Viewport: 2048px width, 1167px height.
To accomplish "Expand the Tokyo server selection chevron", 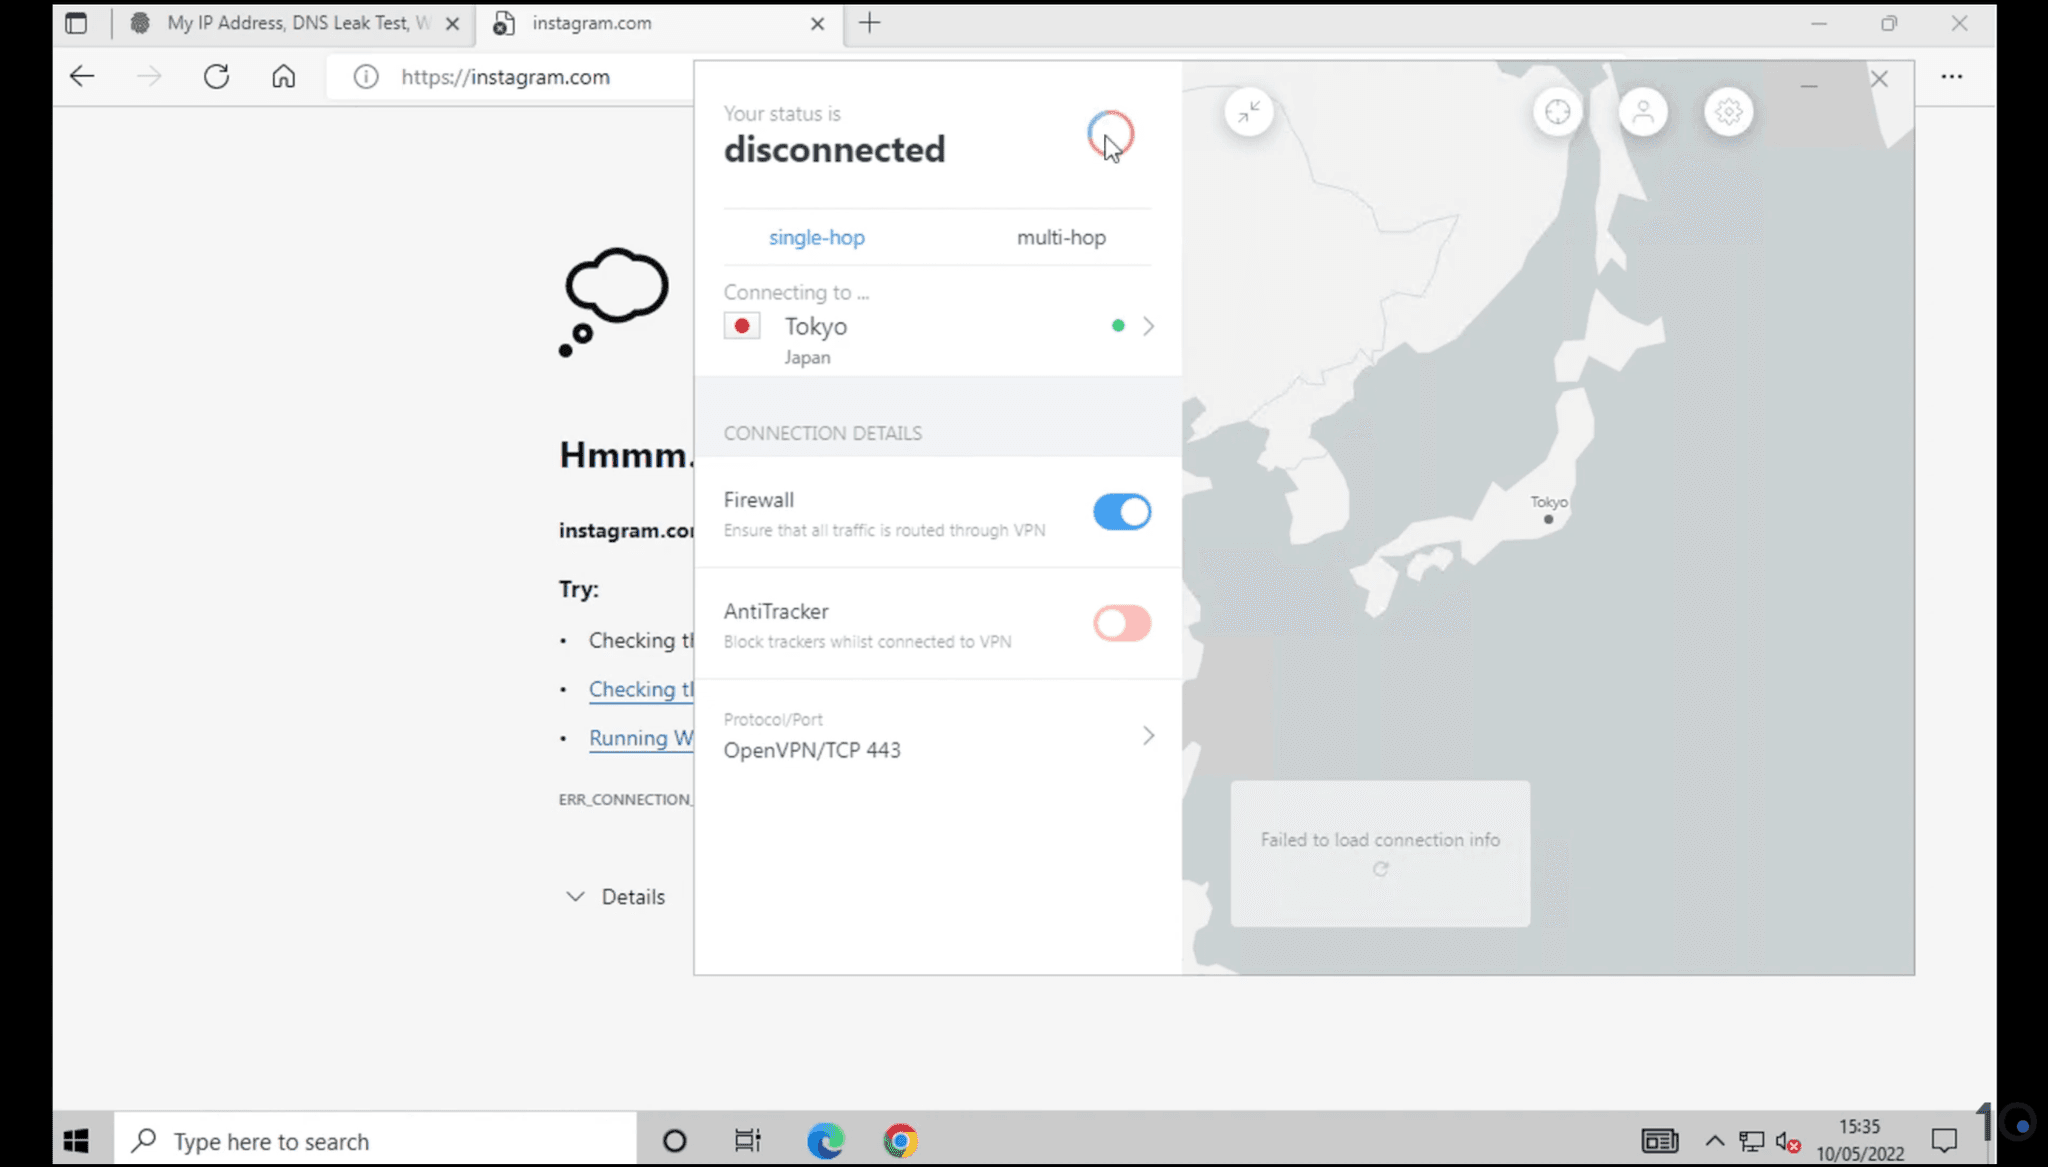I will click(1148, 326).
